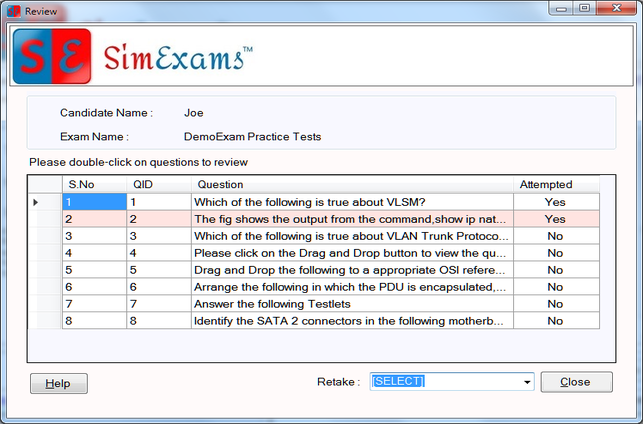Image resolution: width=643 pixels, height=424 pixels.
Task: Sort by the Question column header
Action: (352, 185)
